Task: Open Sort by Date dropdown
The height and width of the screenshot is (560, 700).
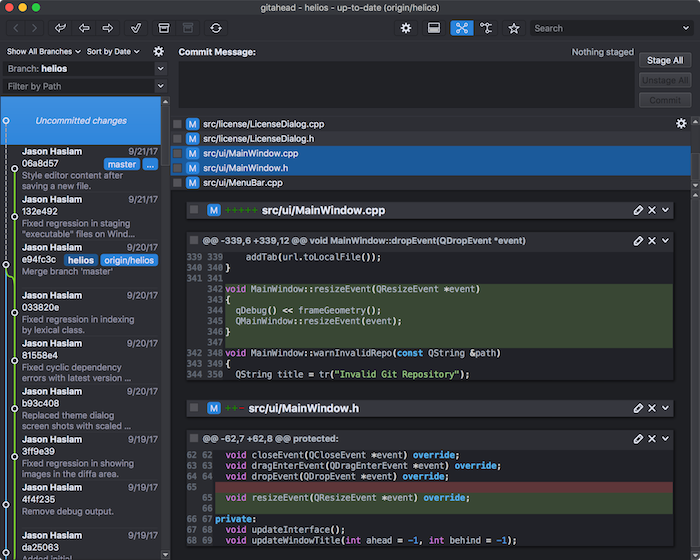Action: pos(113,51)
